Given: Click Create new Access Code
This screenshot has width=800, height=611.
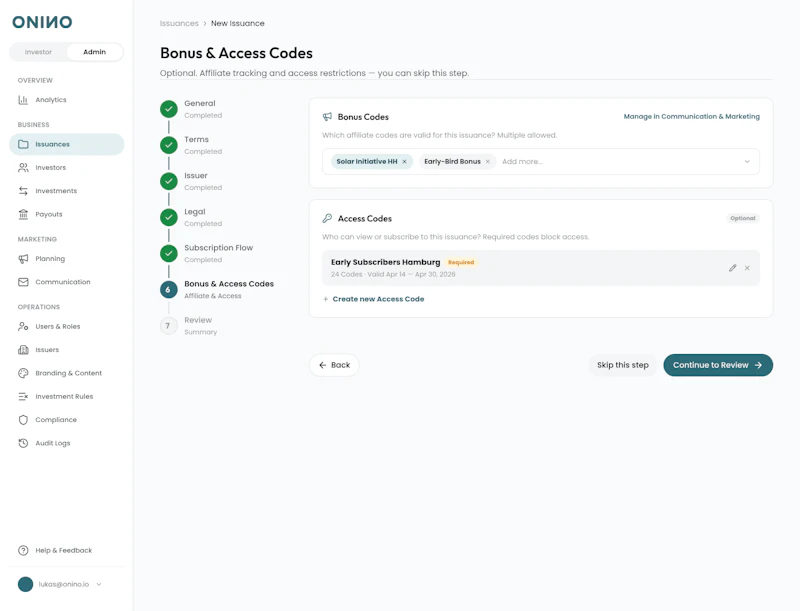Looking at the screenshot, I should [x=373, y=299].
